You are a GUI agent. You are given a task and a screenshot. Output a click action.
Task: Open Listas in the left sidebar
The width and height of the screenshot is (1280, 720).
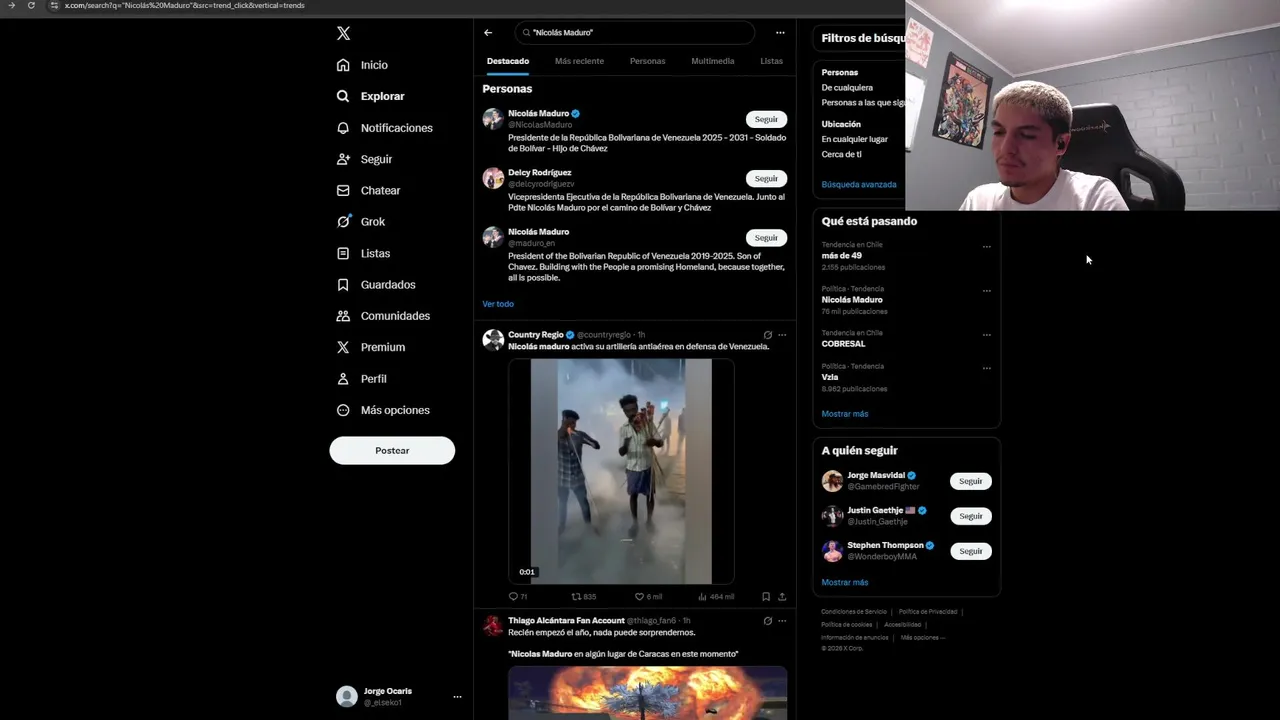pos(363,253)
